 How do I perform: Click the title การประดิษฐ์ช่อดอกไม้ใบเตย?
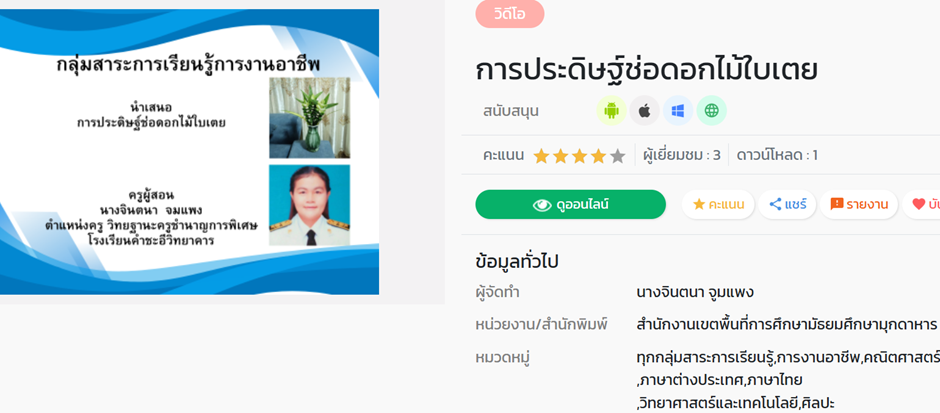(647, 70)
